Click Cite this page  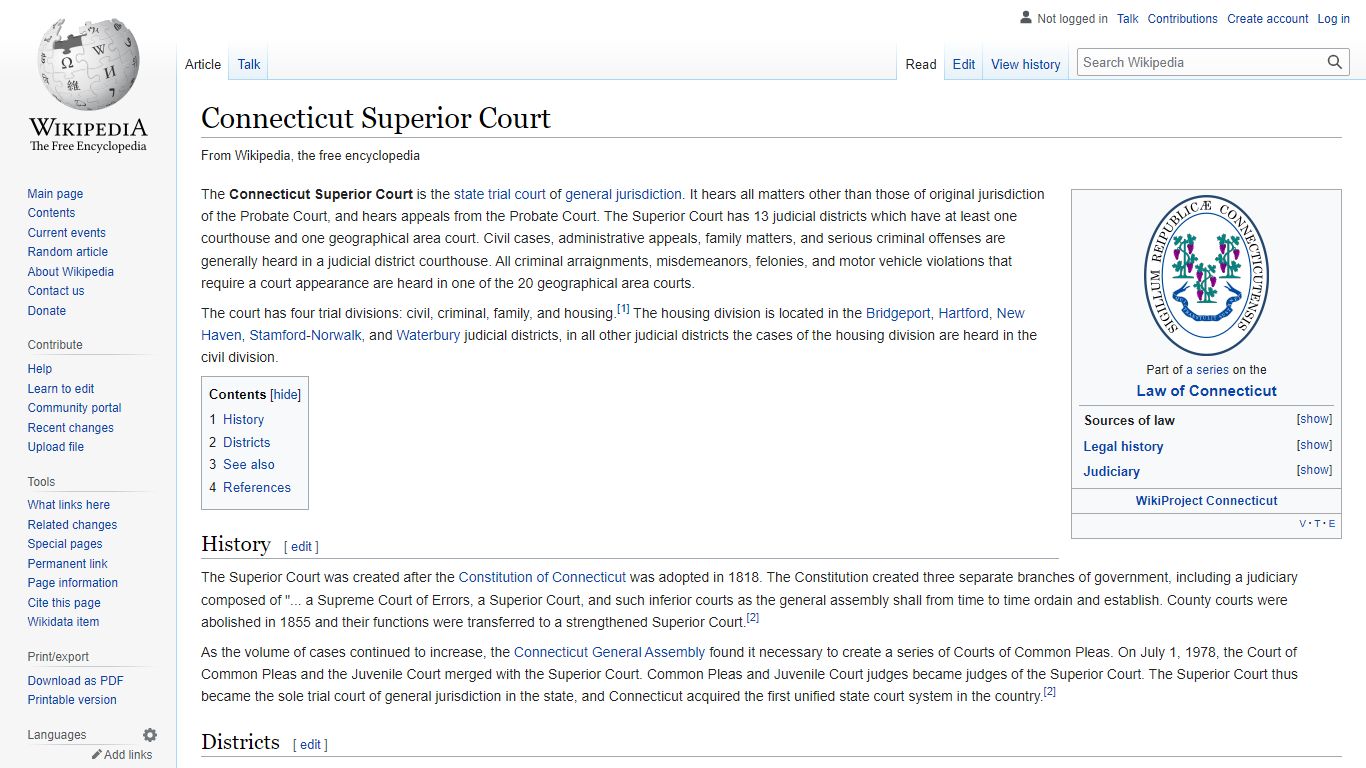pos(64,603)
